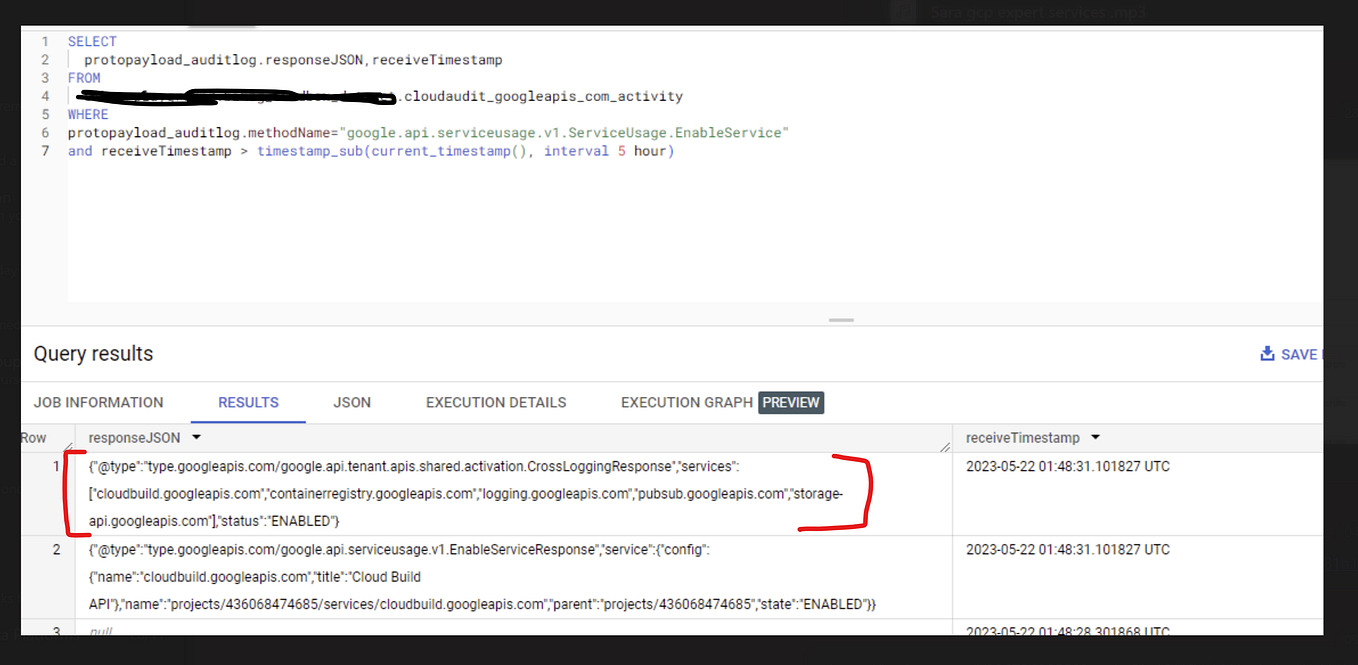Open the receiveTimestamp column dropdown

coord(1093,437)
